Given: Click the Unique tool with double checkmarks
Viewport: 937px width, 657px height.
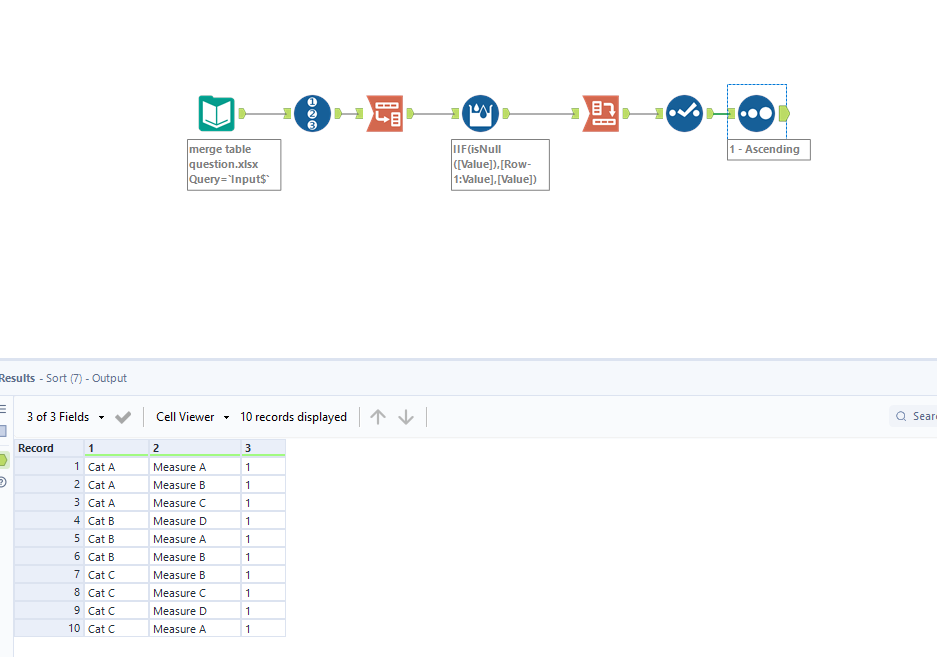Looking at the screenshot, I should pos(684,113).
